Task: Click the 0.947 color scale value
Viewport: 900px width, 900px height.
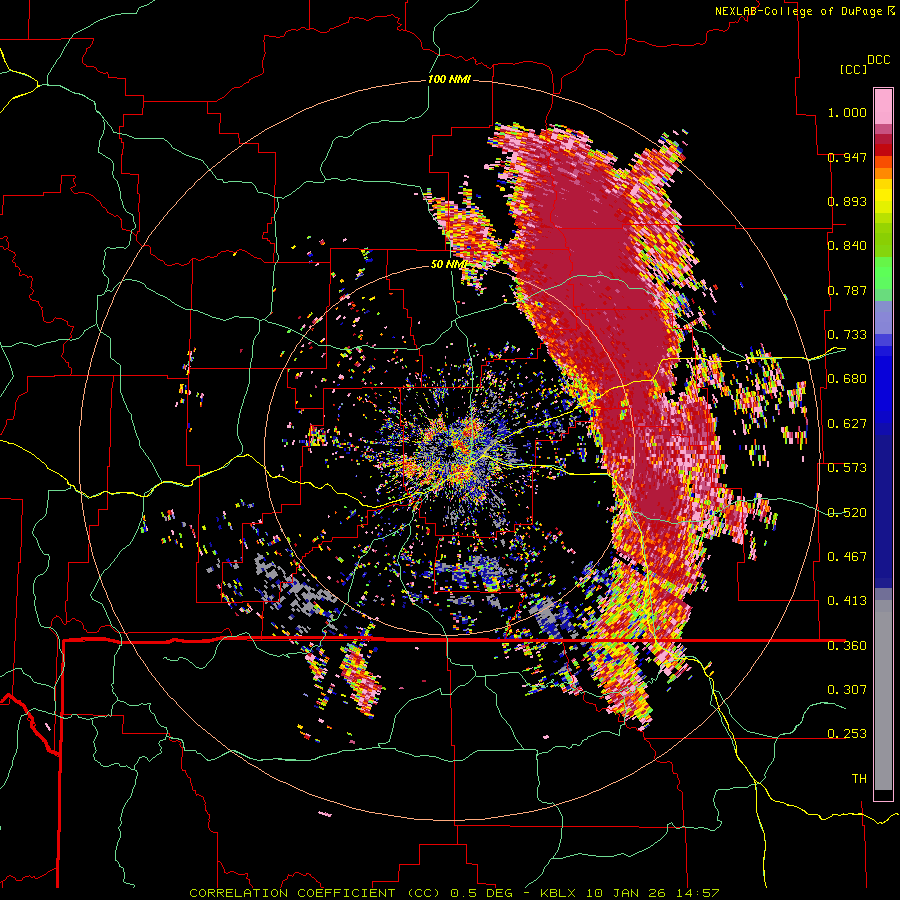Action: click(847, 157)
